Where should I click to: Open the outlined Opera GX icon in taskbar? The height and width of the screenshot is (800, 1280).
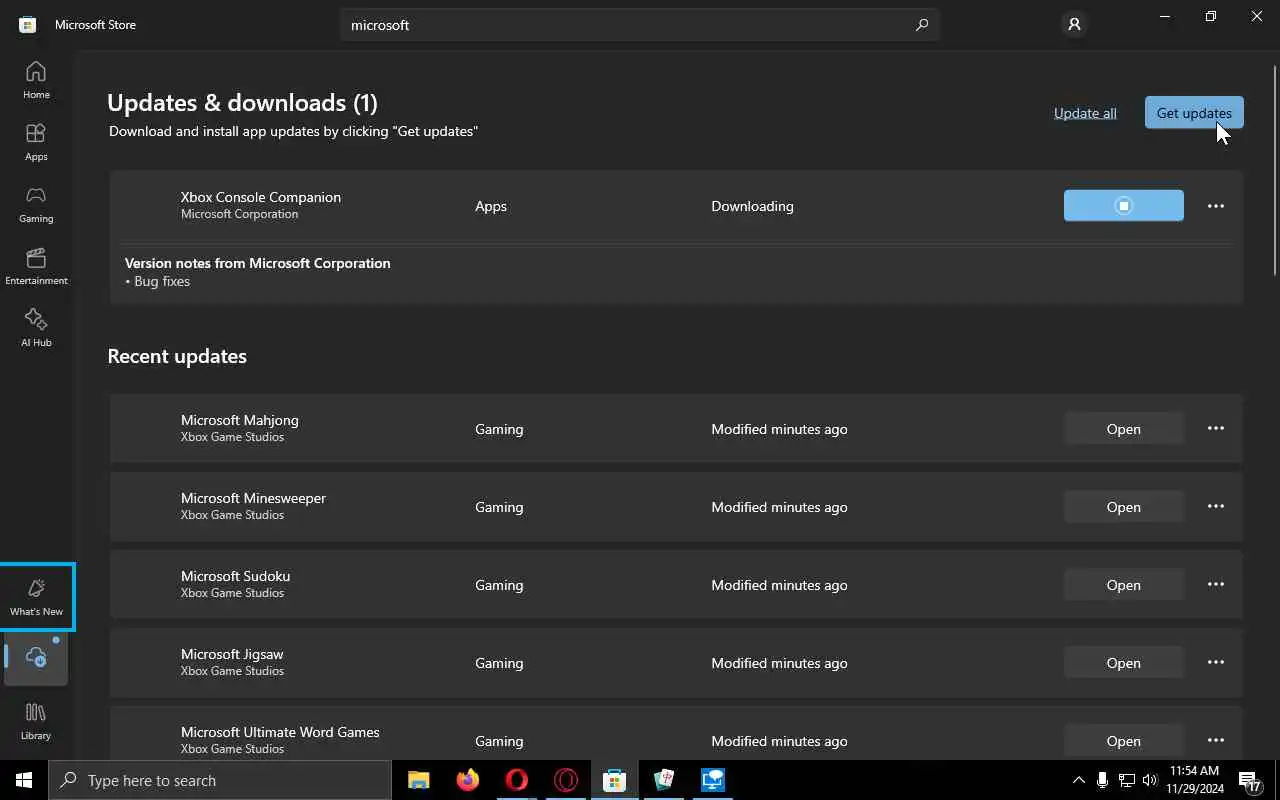[x=565, y=780]
